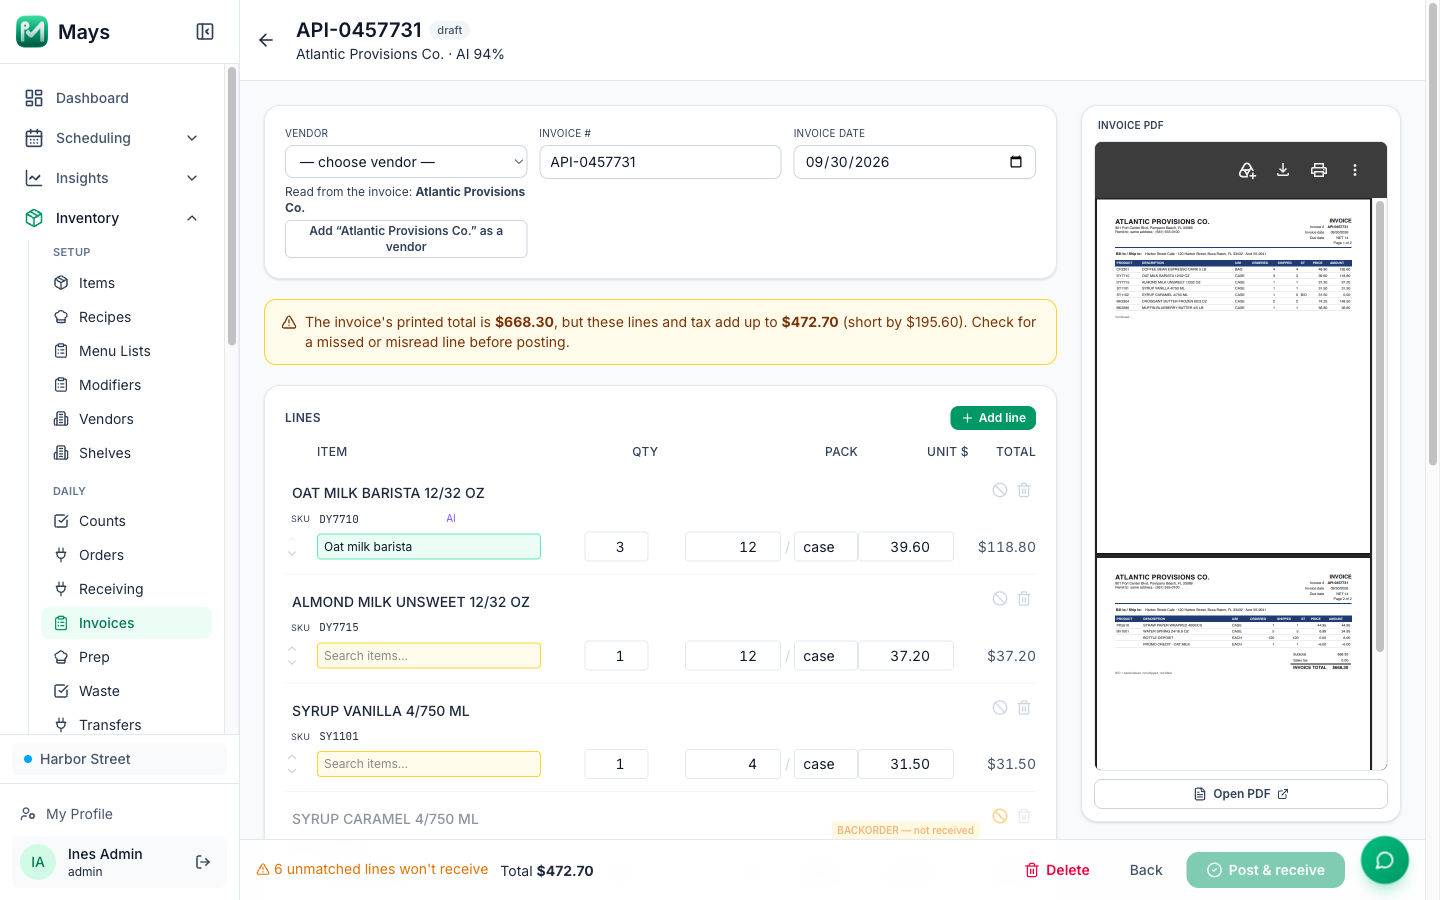This screenshot has width=1440, height=900.
Task: Delete this draft invoice
Action: point(1057,870)
